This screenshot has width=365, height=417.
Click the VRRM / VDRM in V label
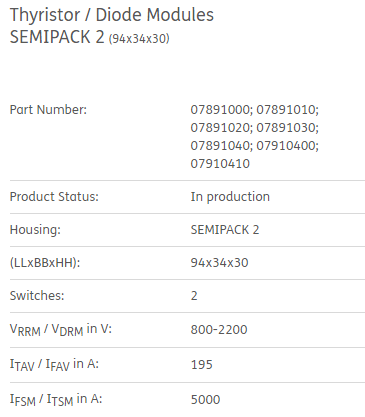click(x=61, y=330)
